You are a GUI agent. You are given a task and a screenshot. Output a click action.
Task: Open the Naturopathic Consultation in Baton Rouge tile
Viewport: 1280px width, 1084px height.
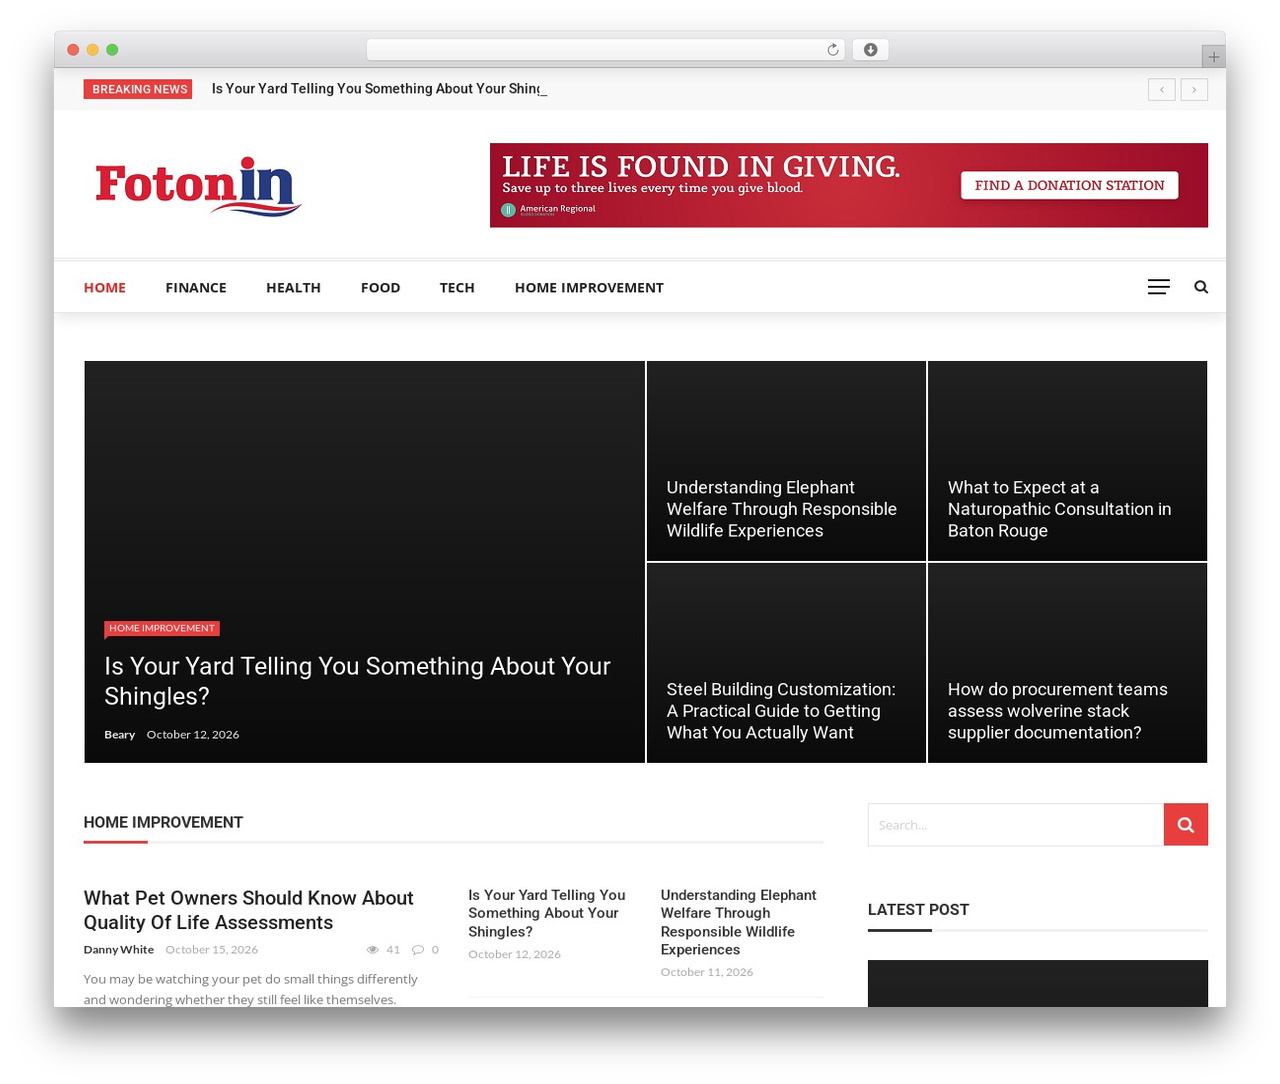[1067, 461]
